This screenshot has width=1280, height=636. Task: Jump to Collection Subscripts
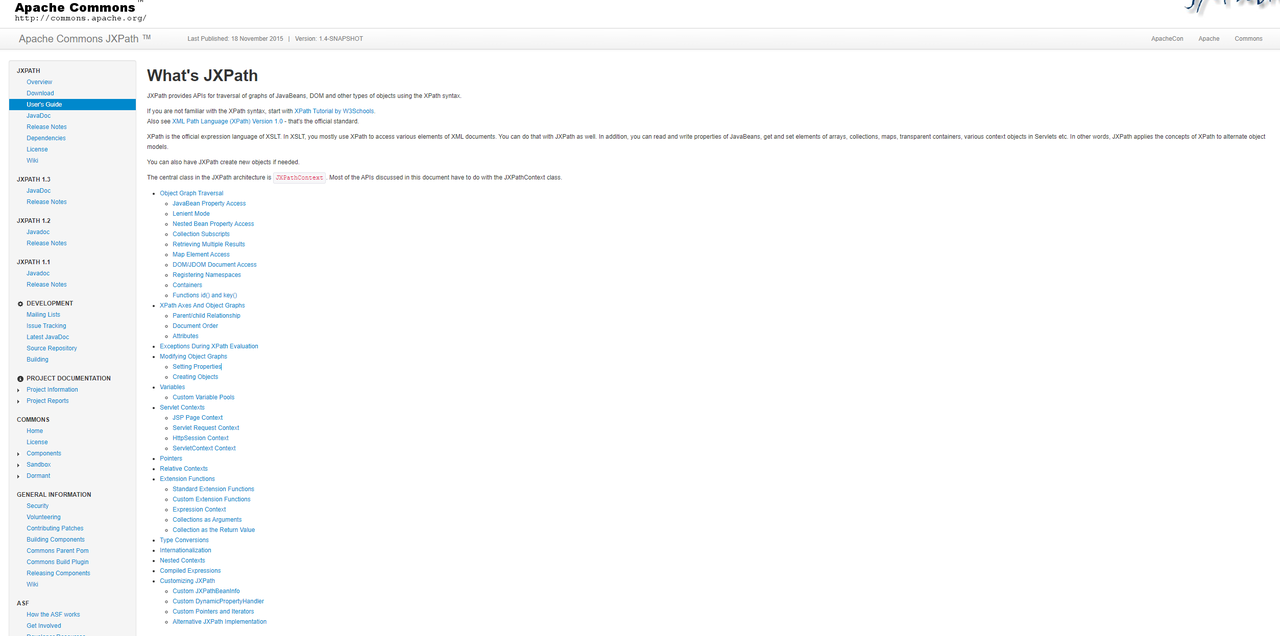201,234
